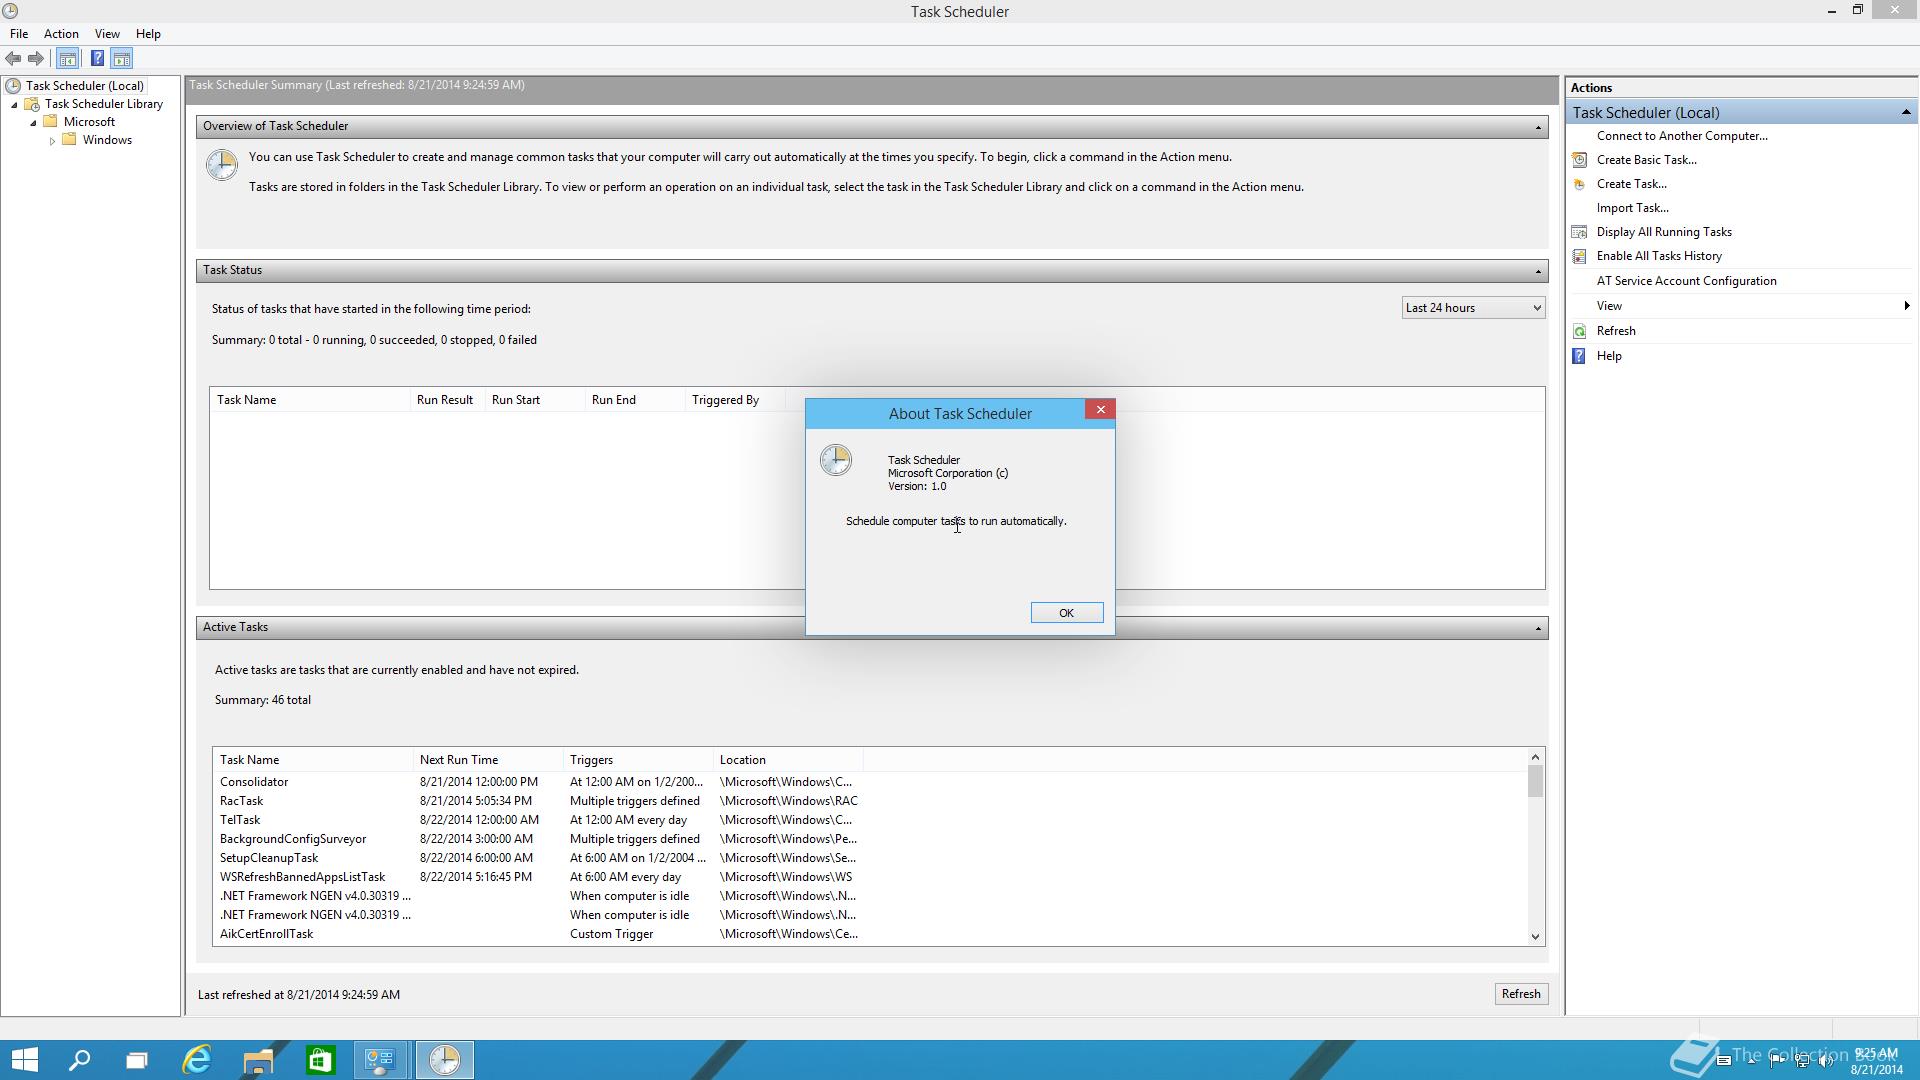Click the Show/Hide Action Pane icon
Screen dimensions: 1920x1080
(122, 59)
